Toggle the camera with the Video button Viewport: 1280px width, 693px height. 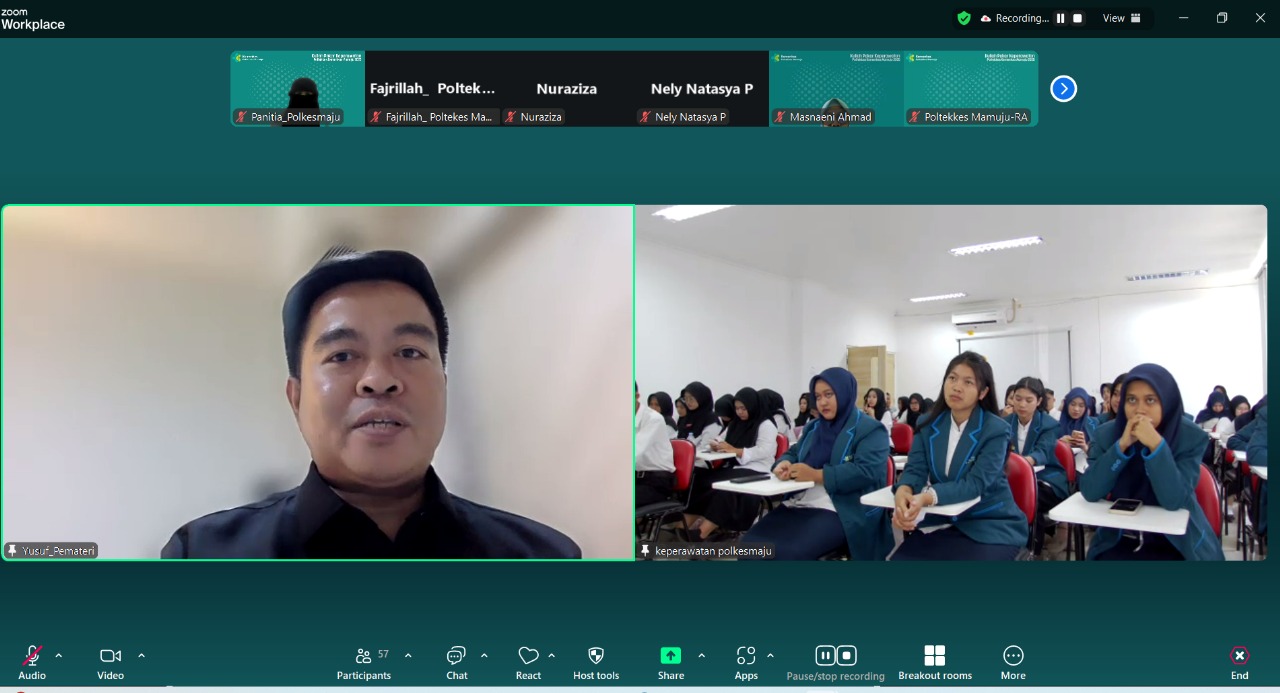110,656
